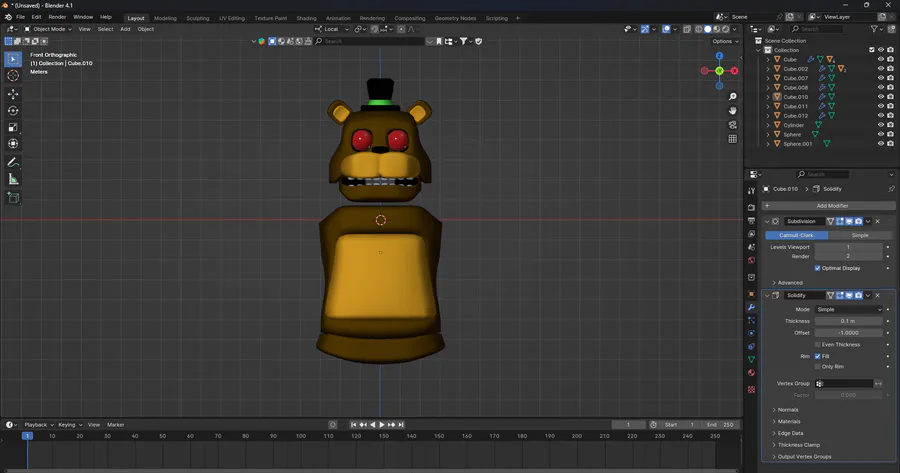Viewport: 900px width, 473px height.
Task: Switch to the Geometry Nodes workspace tab
Action: 455,18
